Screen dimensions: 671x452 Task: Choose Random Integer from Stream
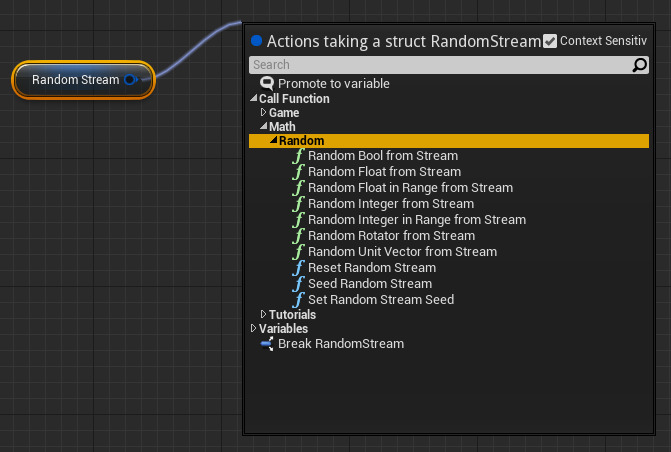tap(391, 204)
